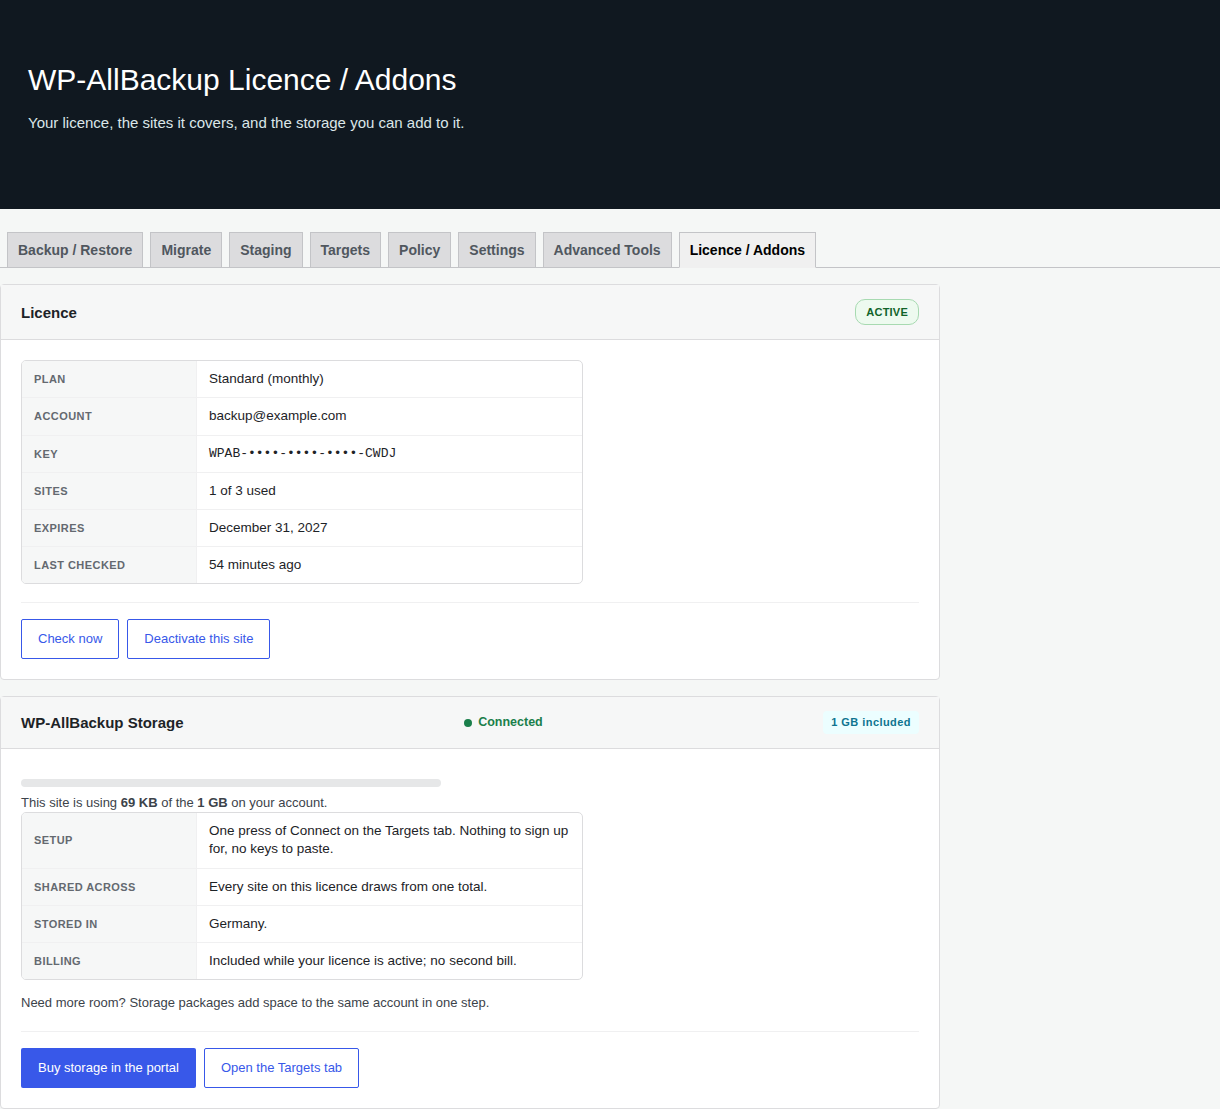Open the Backup / Restore tab
The height and width of the screenshot is (1109, 1220).
(x=75, y=250)
